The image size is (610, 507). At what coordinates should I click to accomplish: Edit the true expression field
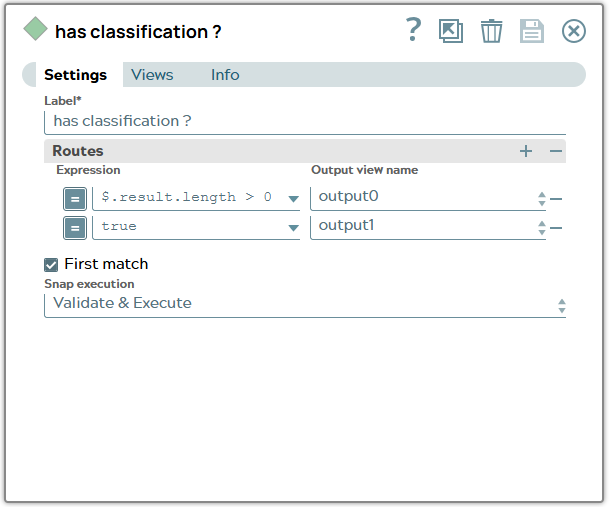pos(189,226)
